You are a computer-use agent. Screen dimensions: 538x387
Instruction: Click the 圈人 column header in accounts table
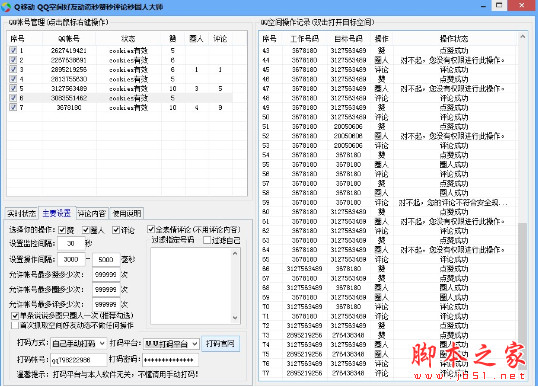[x=196, y=38]
